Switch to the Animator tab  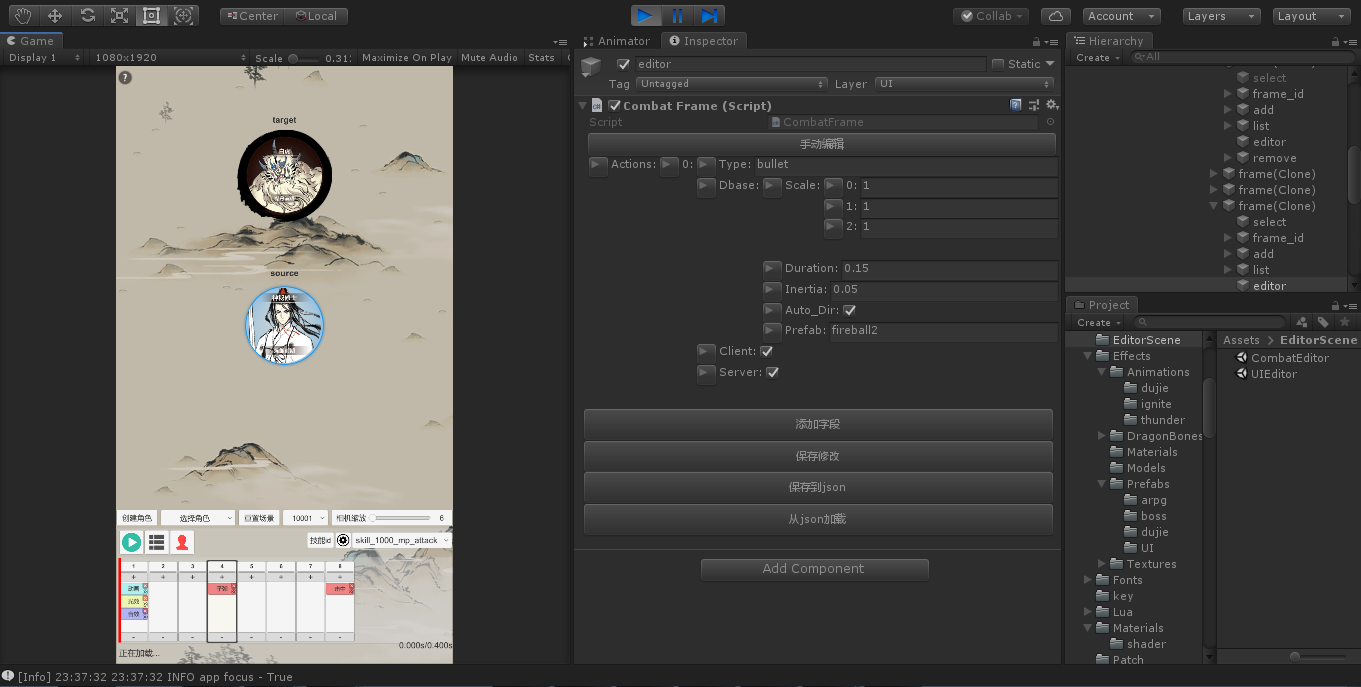pos(616,41)
